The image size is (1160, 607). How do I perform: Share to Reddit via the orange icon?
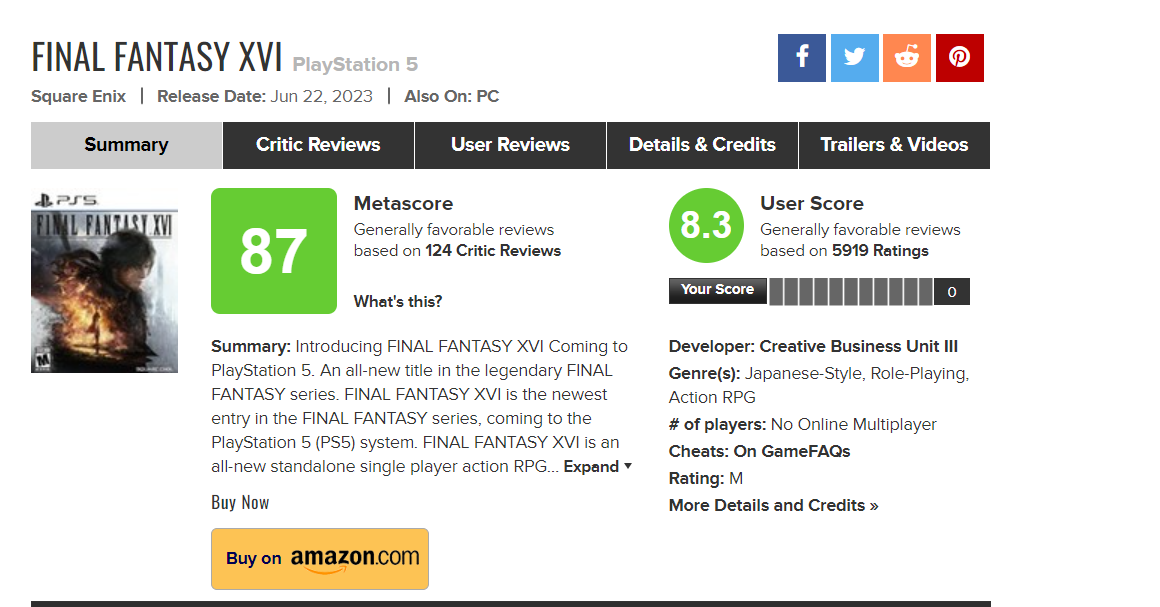click(x=906, y=58)
